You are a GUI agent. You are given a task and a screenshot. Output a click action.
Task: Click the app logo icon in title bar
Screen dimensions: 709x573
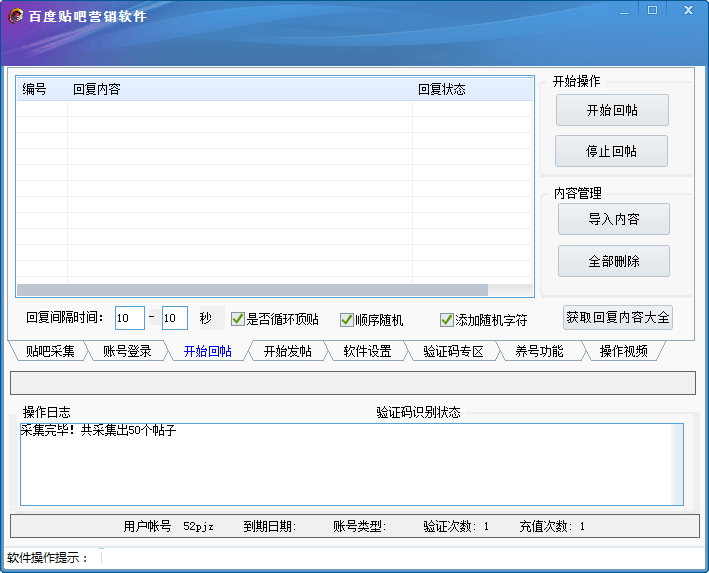coord(16,16)
